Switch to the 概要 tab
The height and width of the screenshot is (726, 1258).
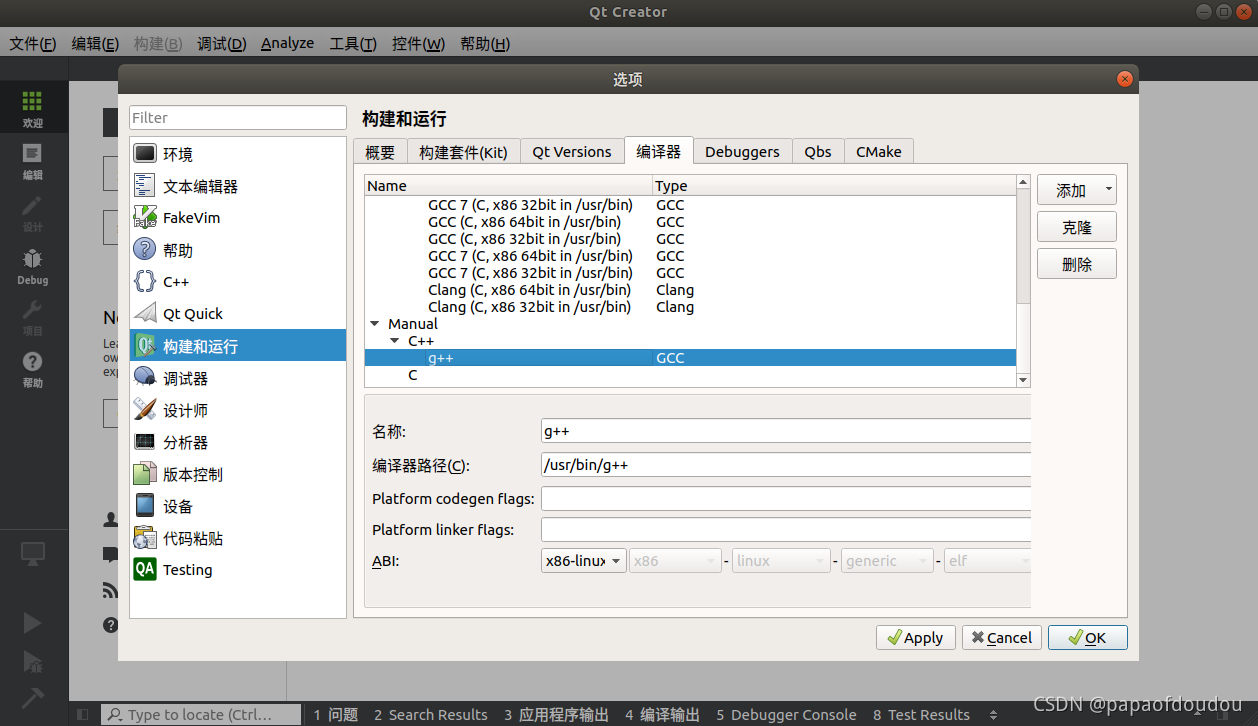pyautogui.click(x=380, y=152)
